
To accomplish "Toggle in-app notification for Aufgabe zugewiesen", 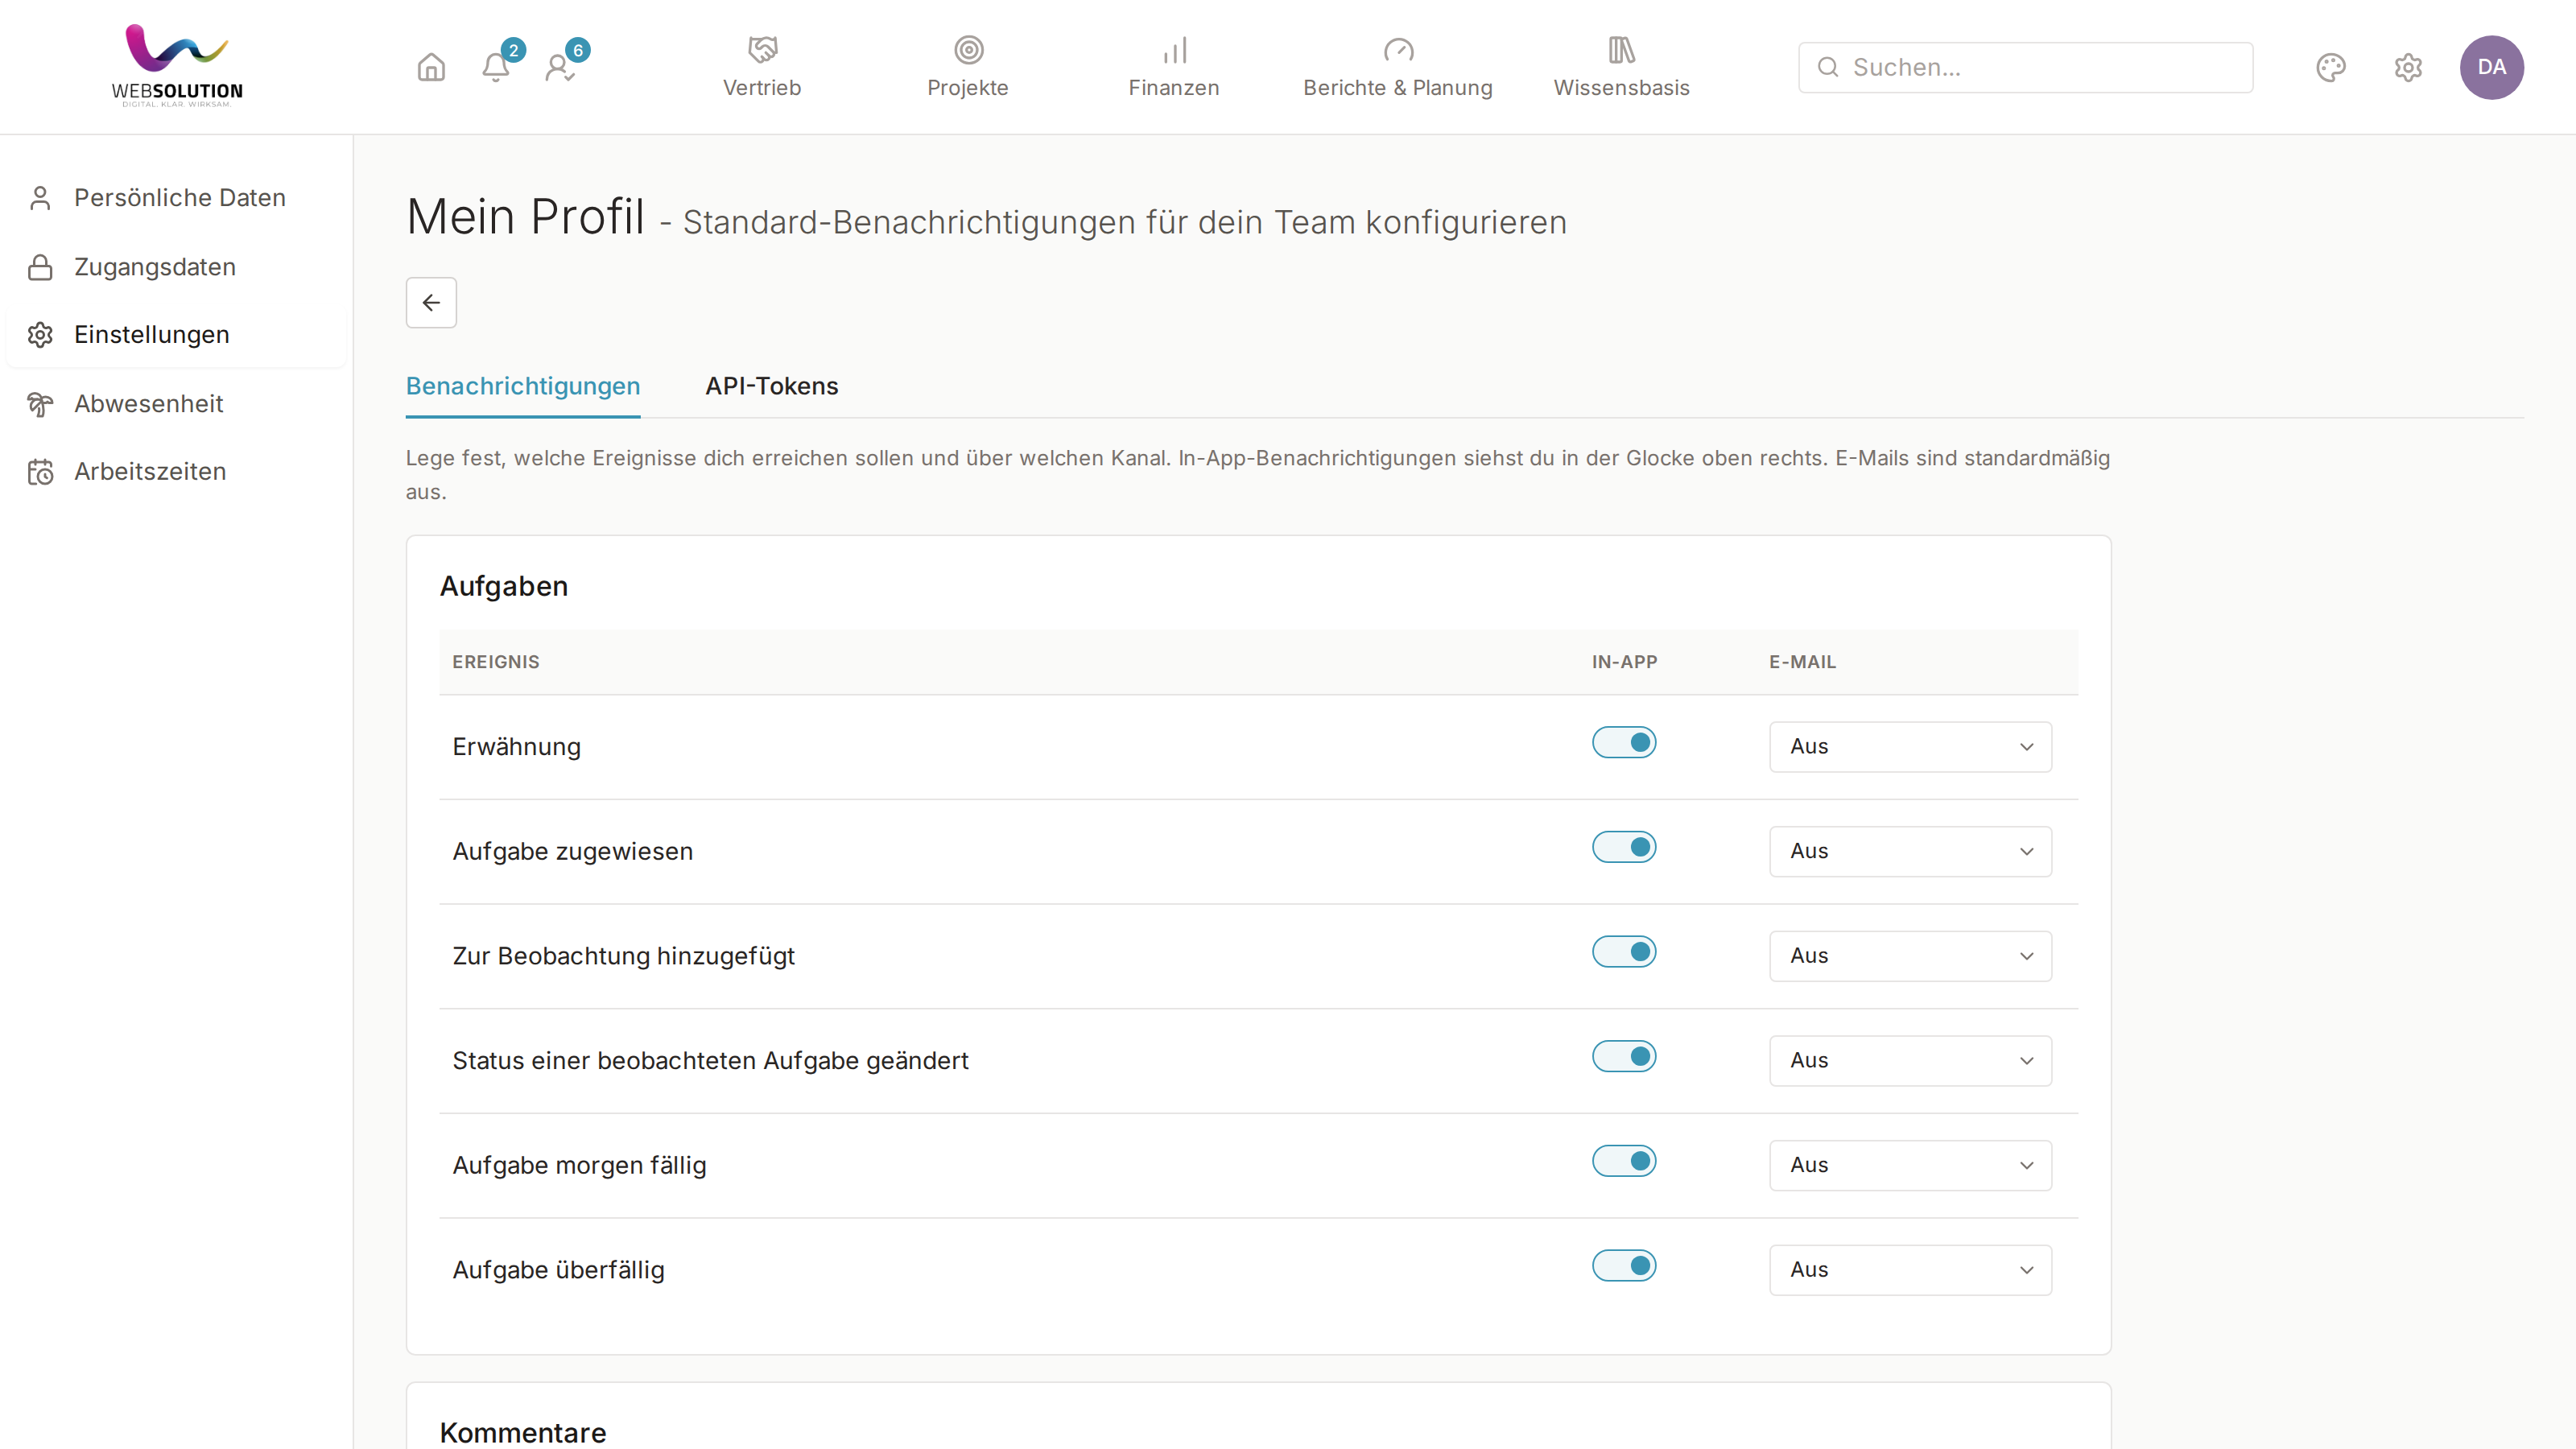I will pyautogui.click(x=1624, y=847).
